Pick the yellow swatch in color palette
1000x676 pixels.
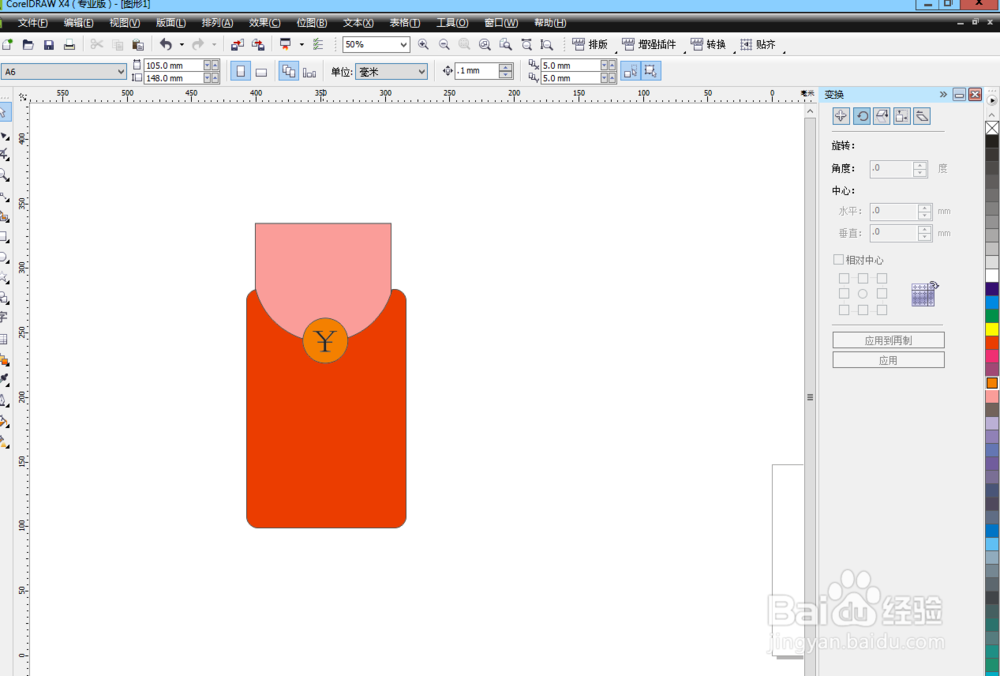click(992, 329)
